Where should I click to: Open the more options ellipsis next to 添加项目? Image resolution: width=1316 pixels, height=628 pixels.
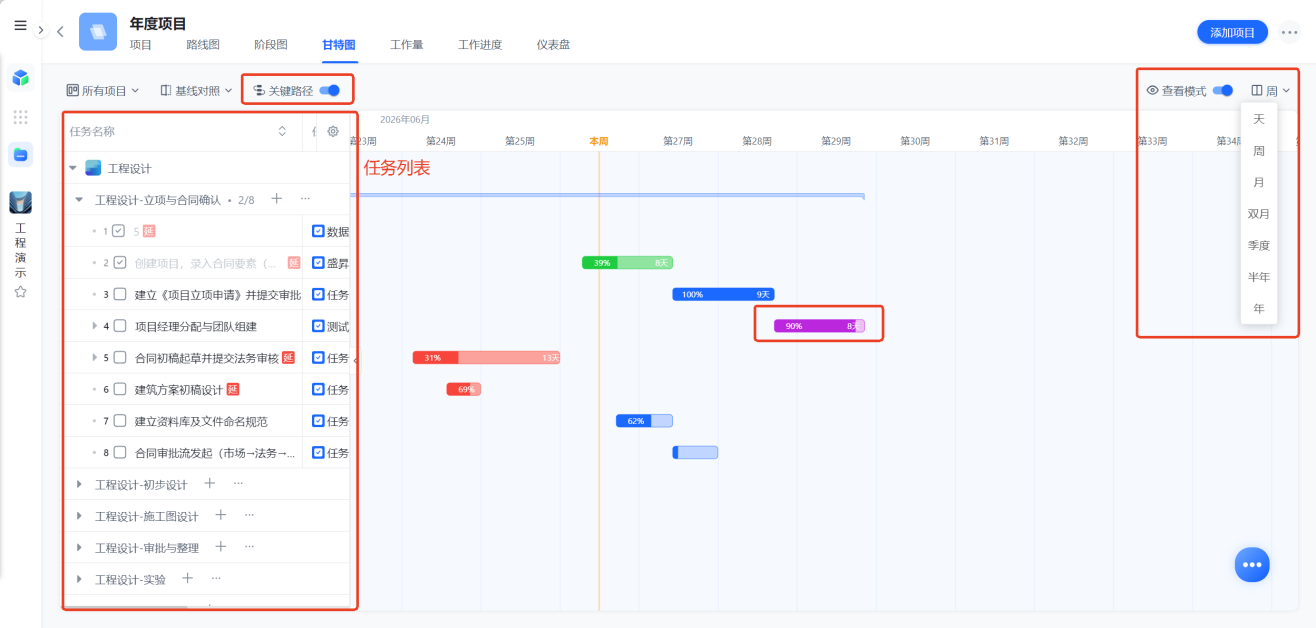tap(1290, 32)
